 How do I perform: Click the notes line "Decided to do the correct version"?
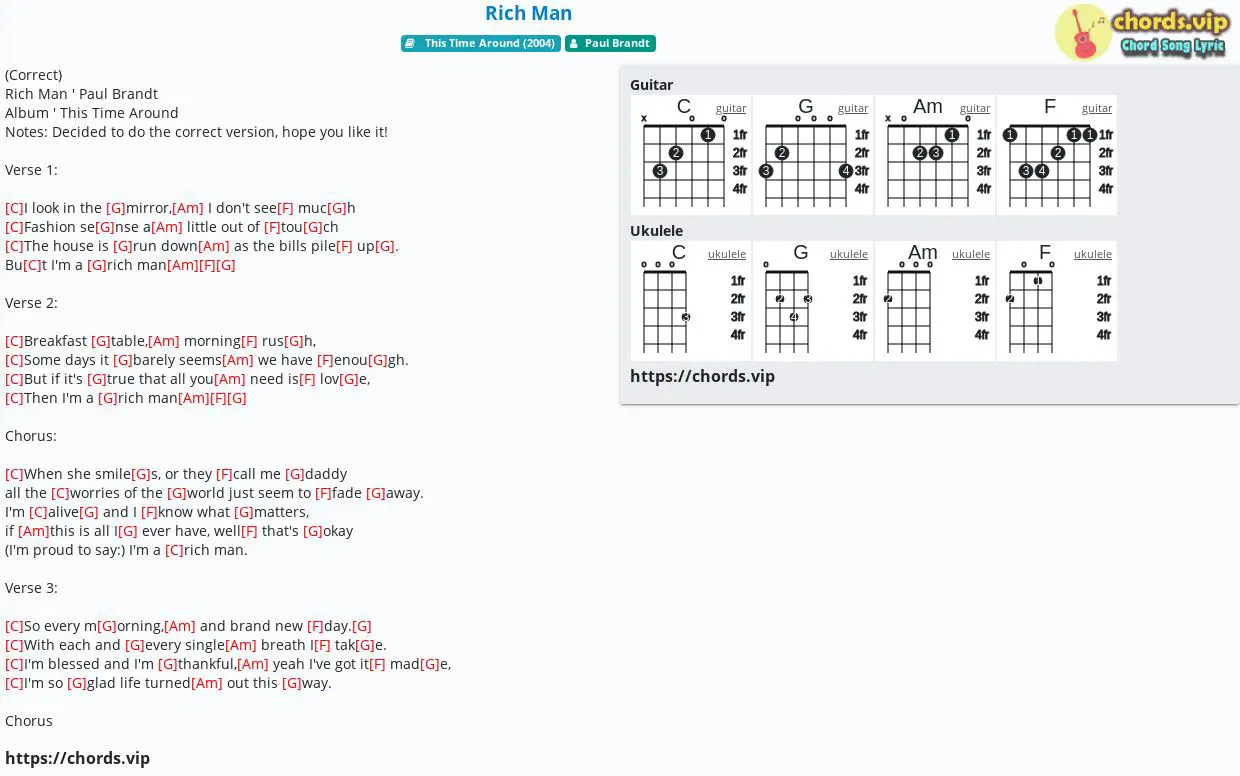tap(196, 132)
